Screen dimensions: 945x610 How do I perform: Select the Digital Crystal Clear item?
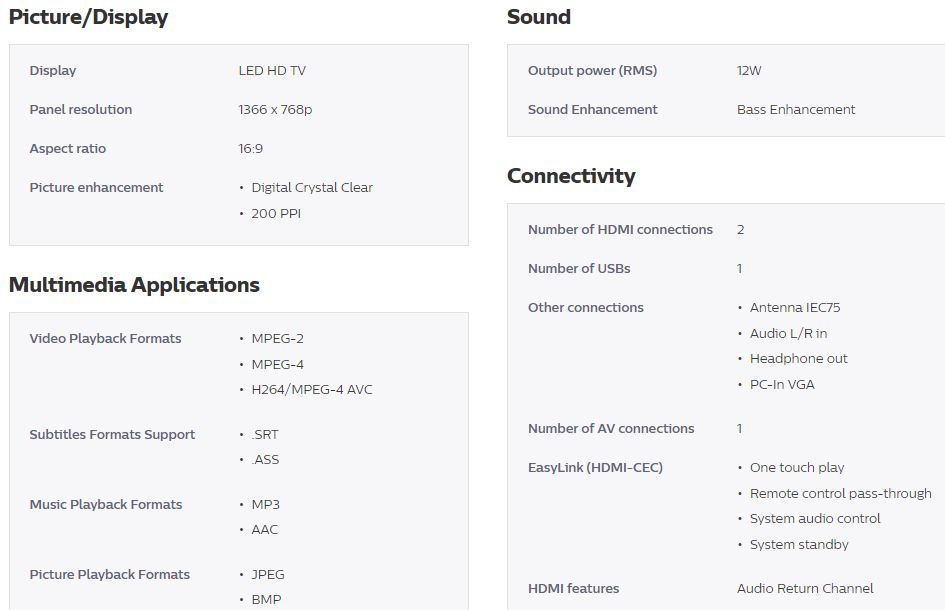(312, 188)
